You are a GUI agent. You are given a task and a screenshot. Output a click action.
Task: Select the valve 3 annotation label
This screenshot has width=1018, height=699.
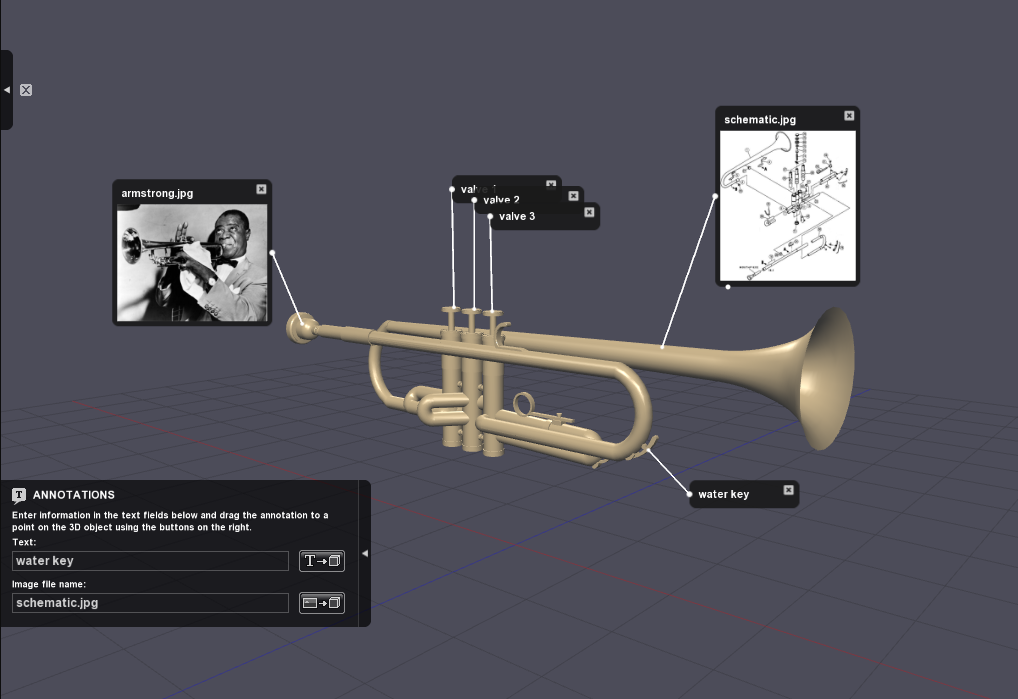(517, 216)
